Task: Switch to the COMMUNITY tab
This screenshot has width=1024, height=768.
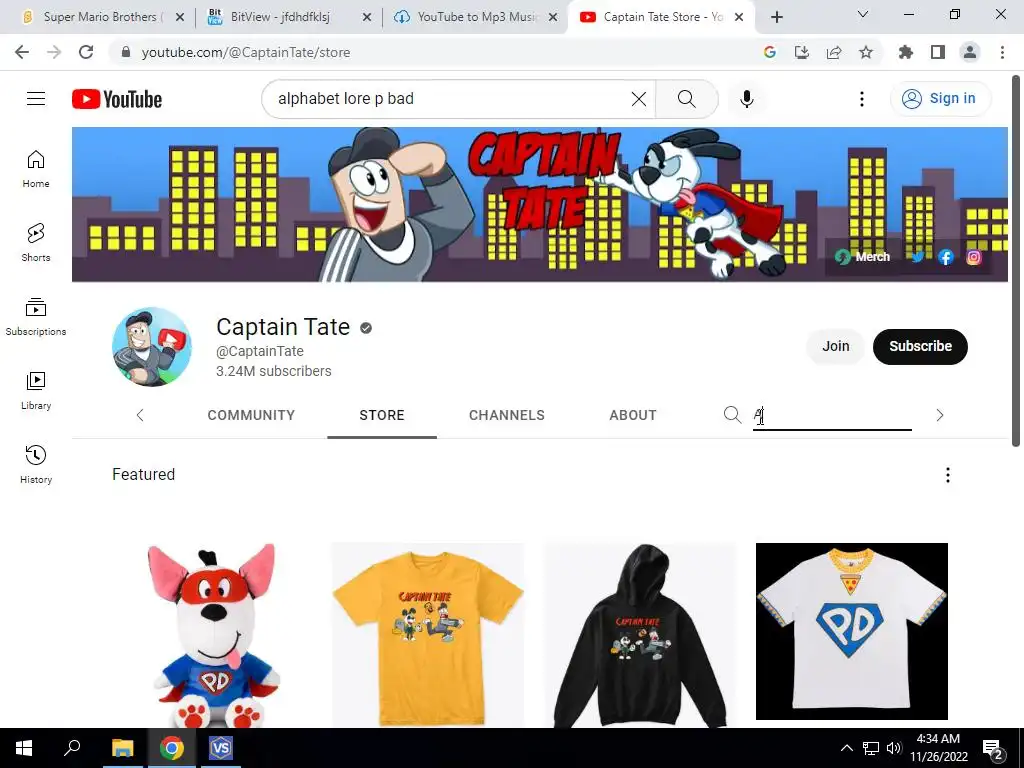Action: 251,415
